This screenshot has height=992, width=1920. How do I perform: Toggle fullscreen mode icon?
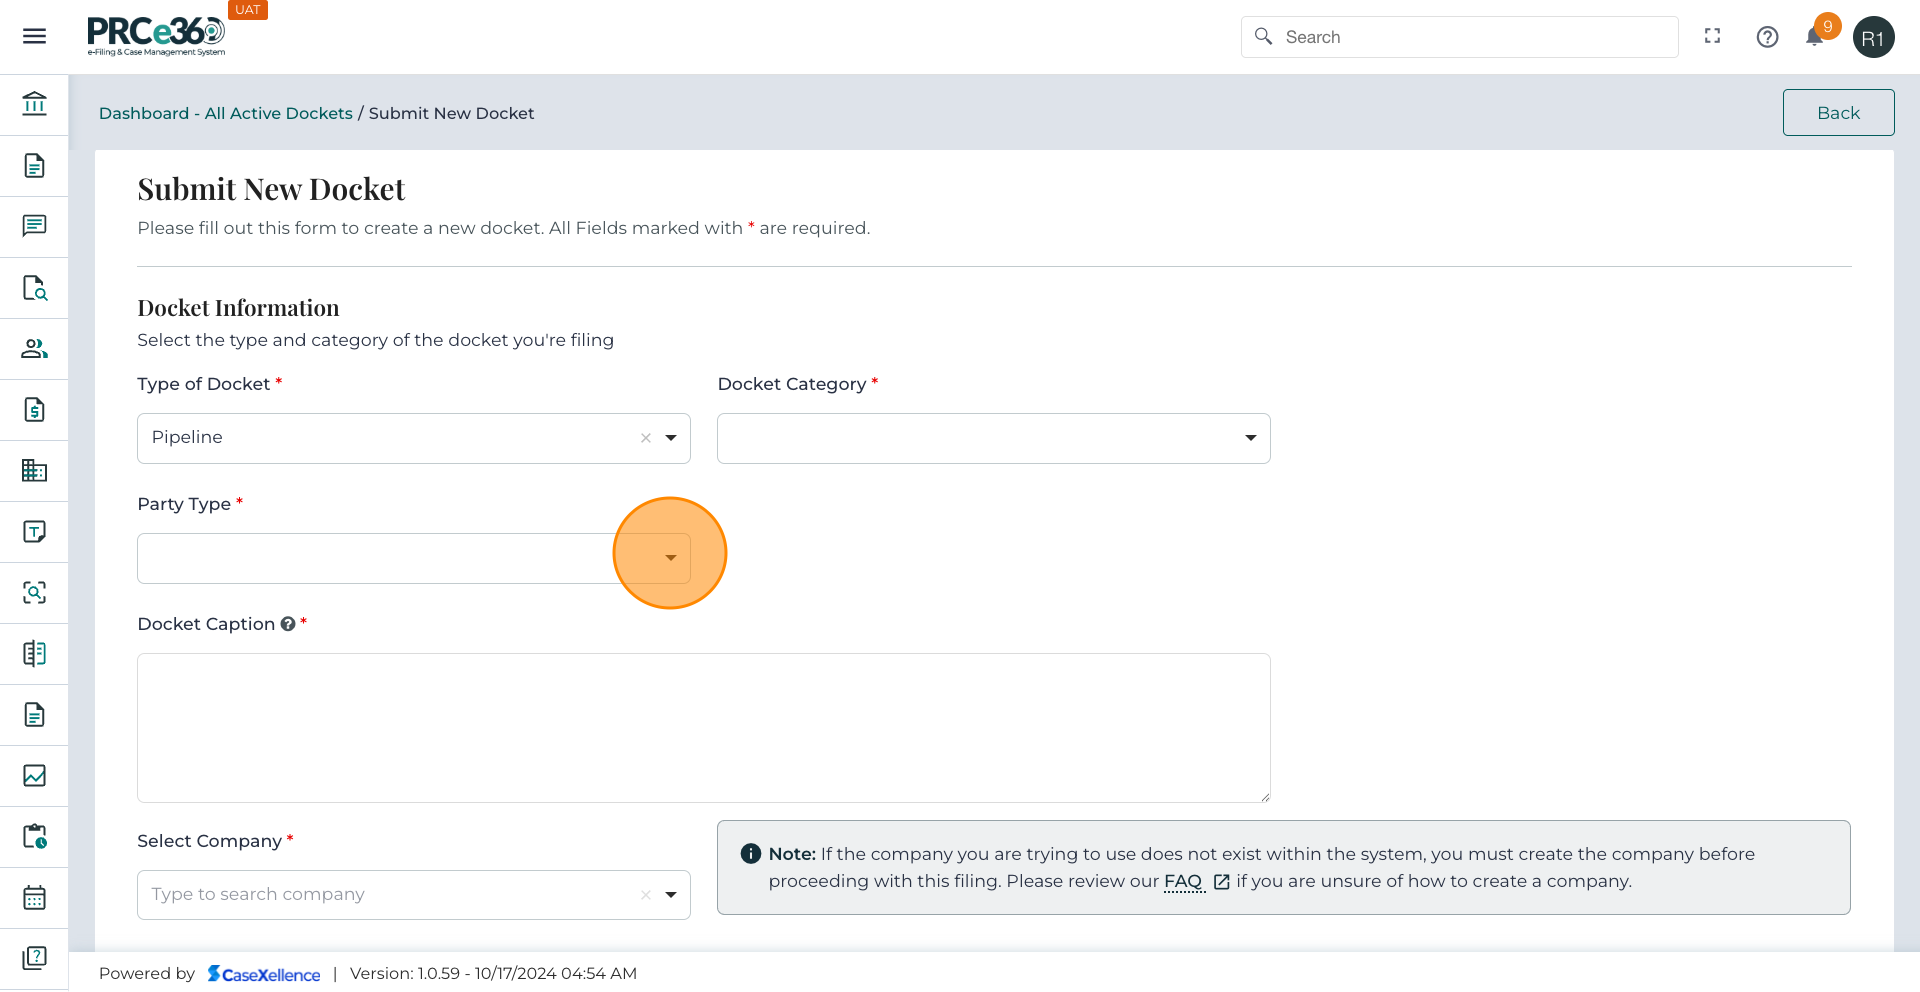1712,37
